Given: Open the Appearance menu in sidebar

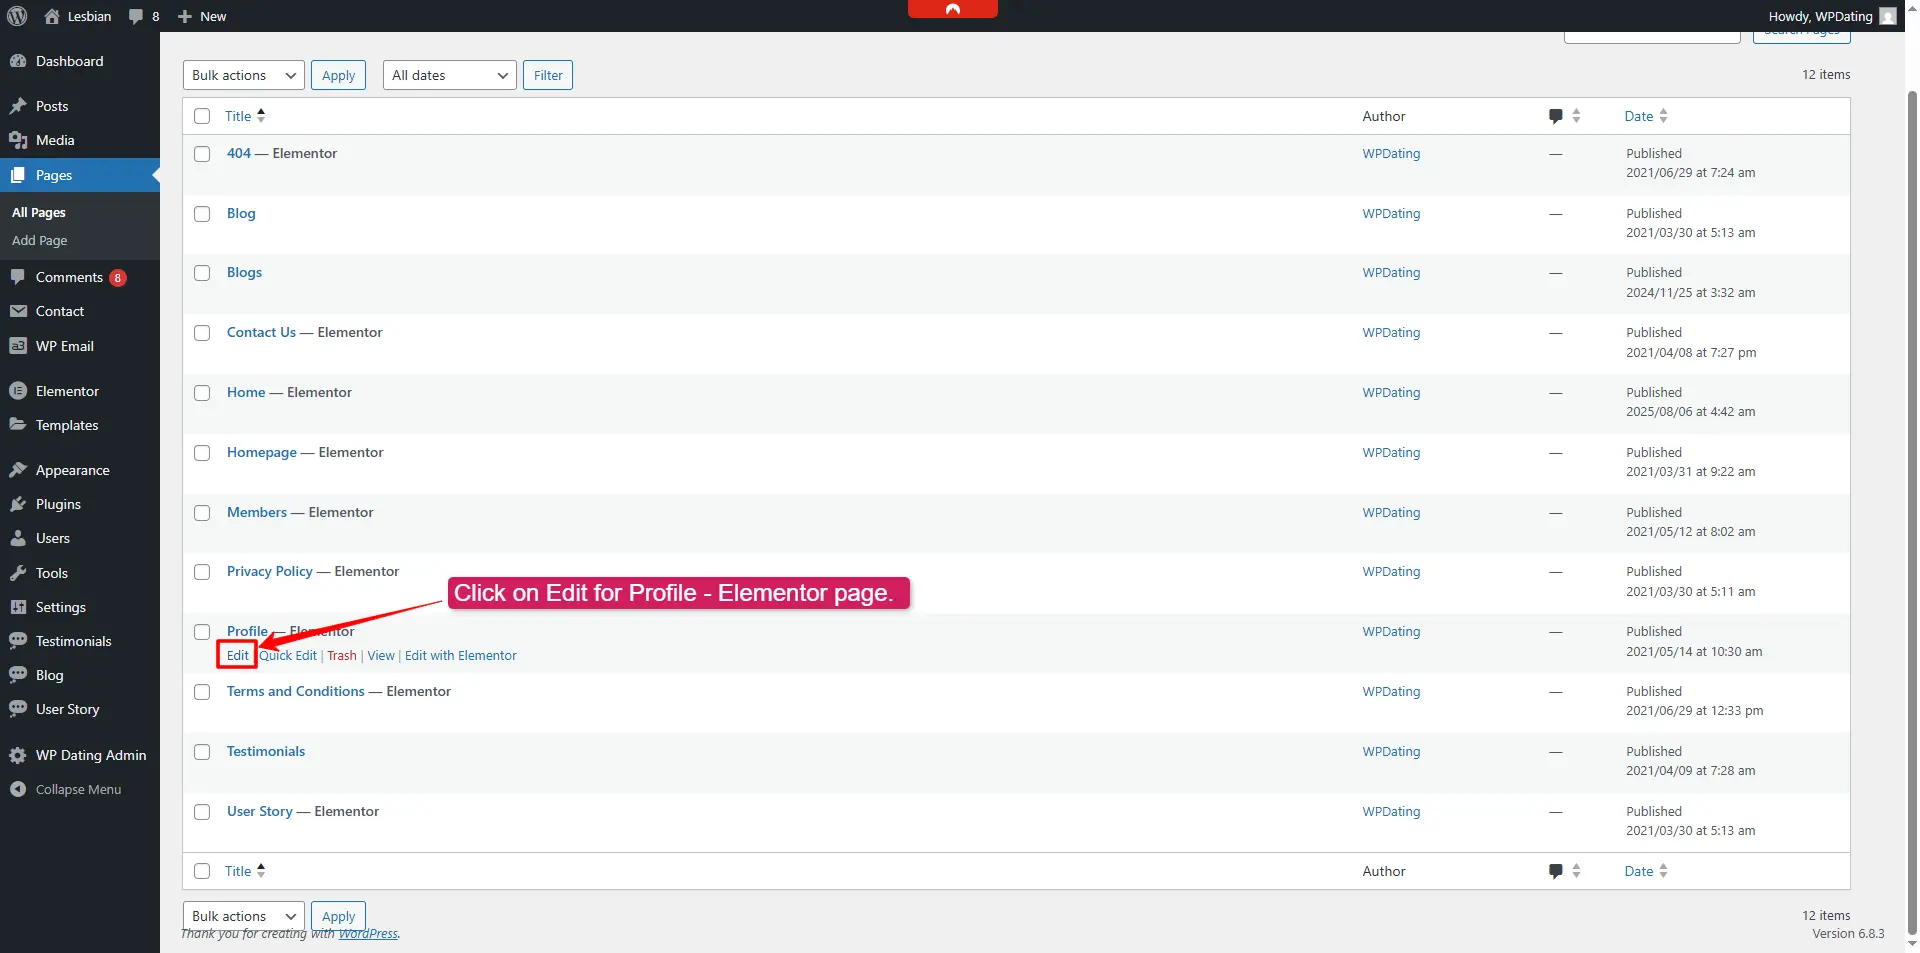Looking at the screenshot, I should (x=72, y=470).
